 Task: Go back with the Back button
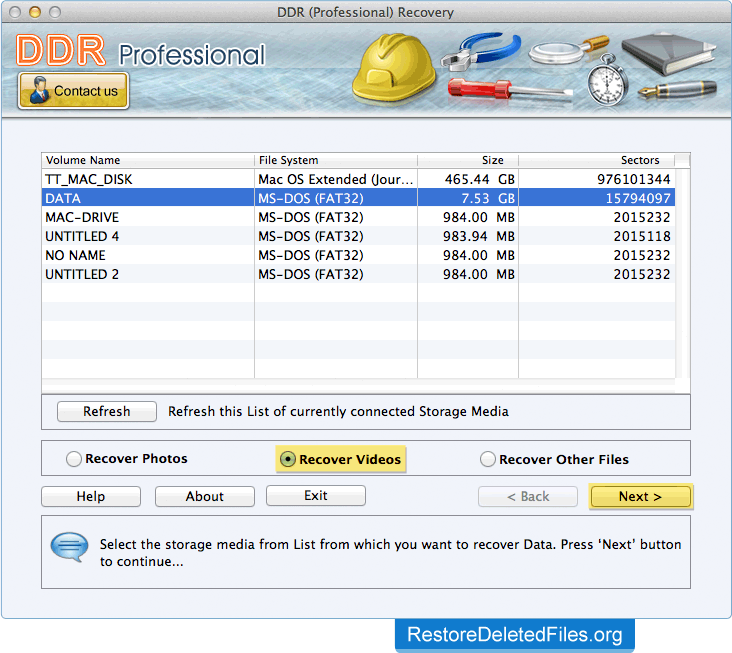528,496
